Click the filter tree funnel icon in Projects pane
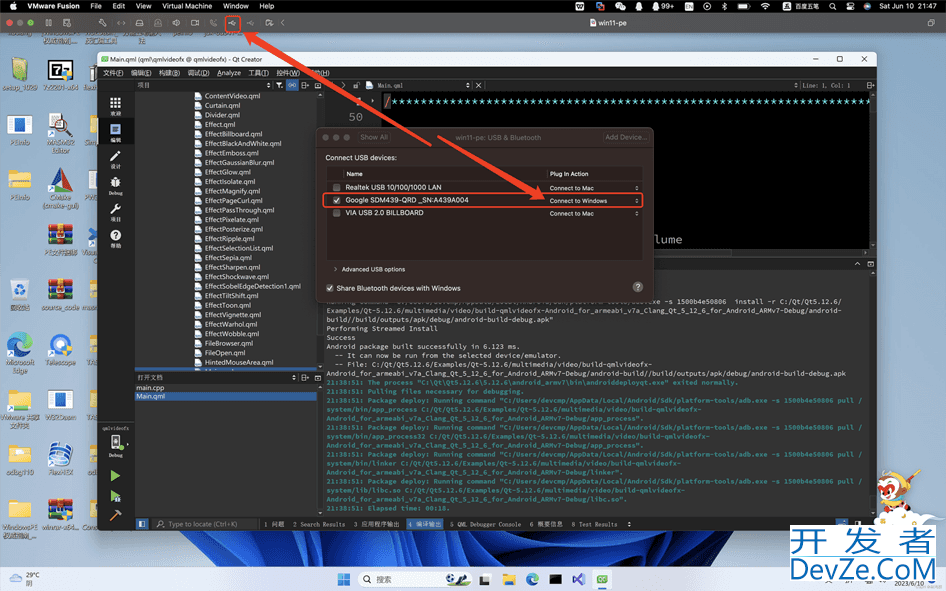This screenshot has width=946, height=591. (279, 85)
